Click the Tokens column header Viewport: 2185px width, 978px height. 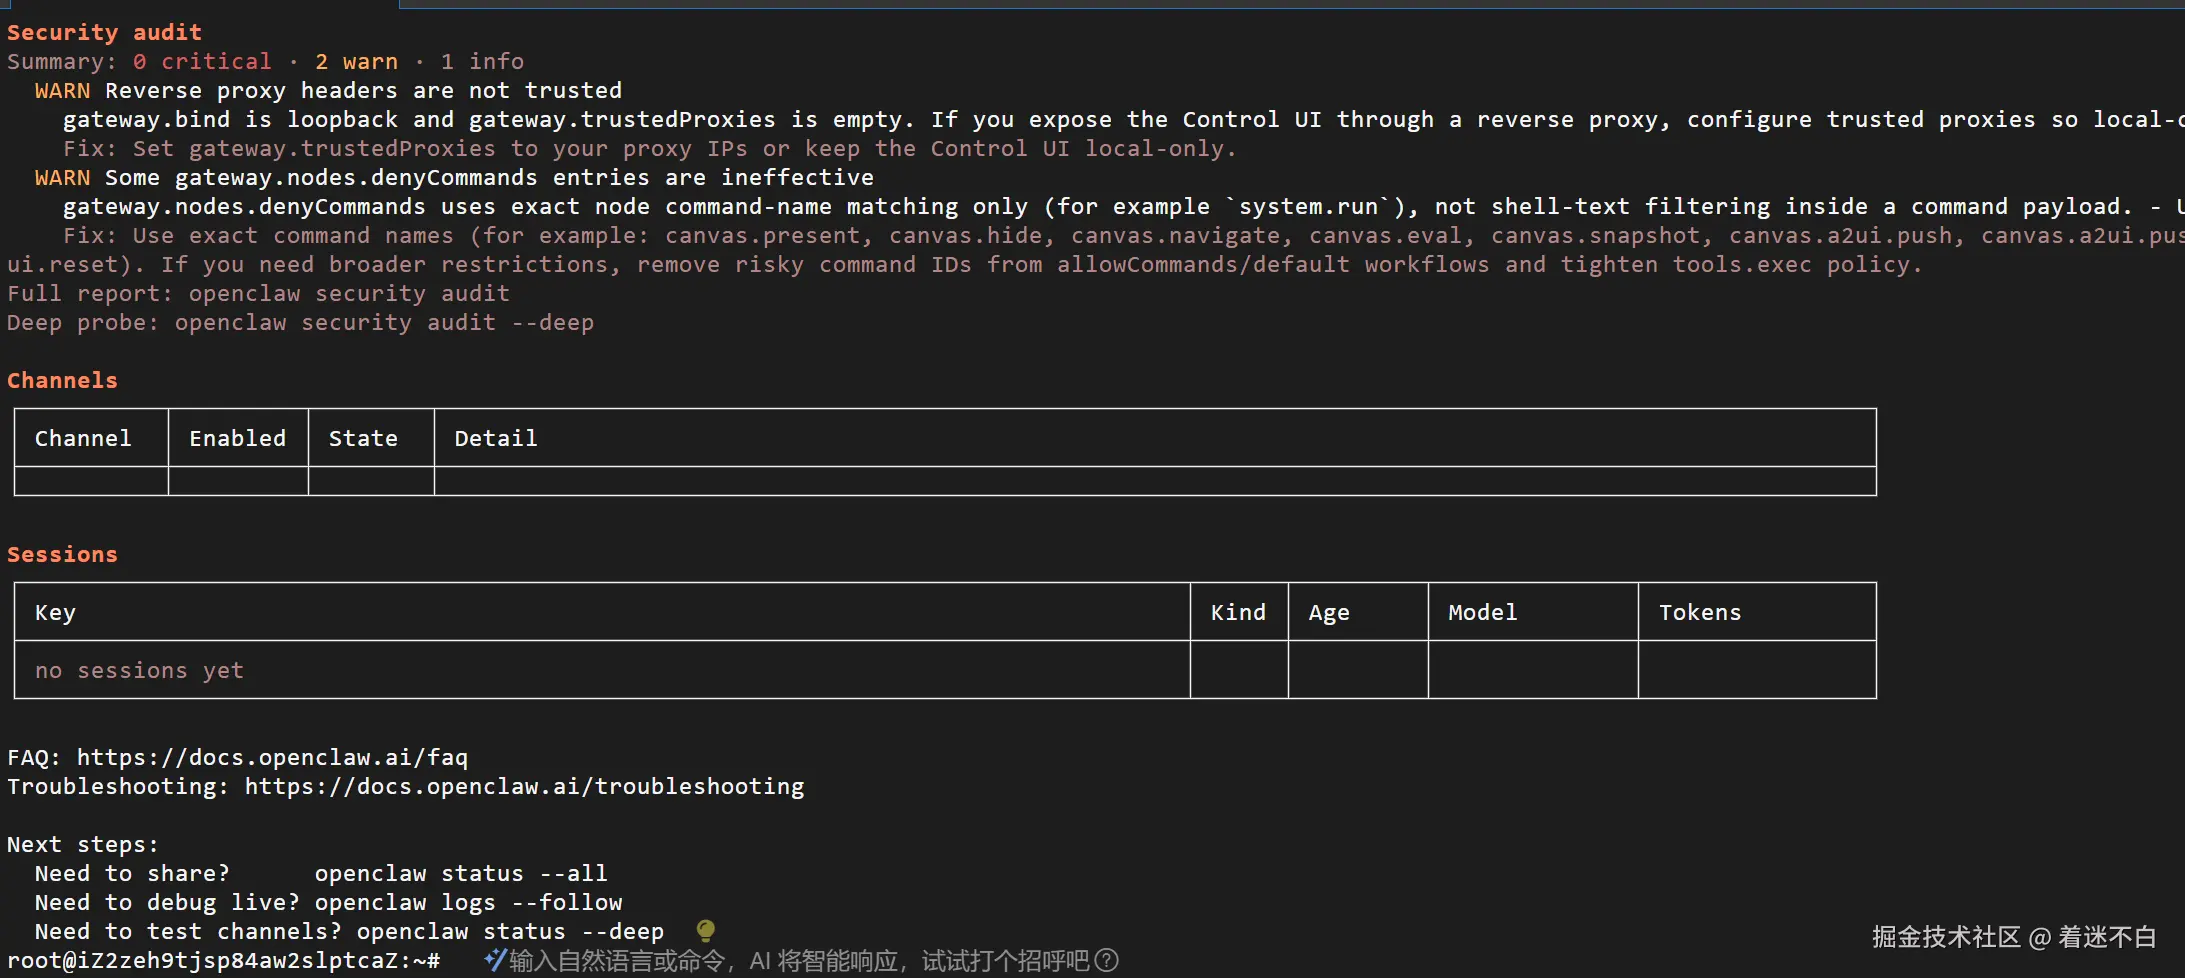tap(1700, 612)
